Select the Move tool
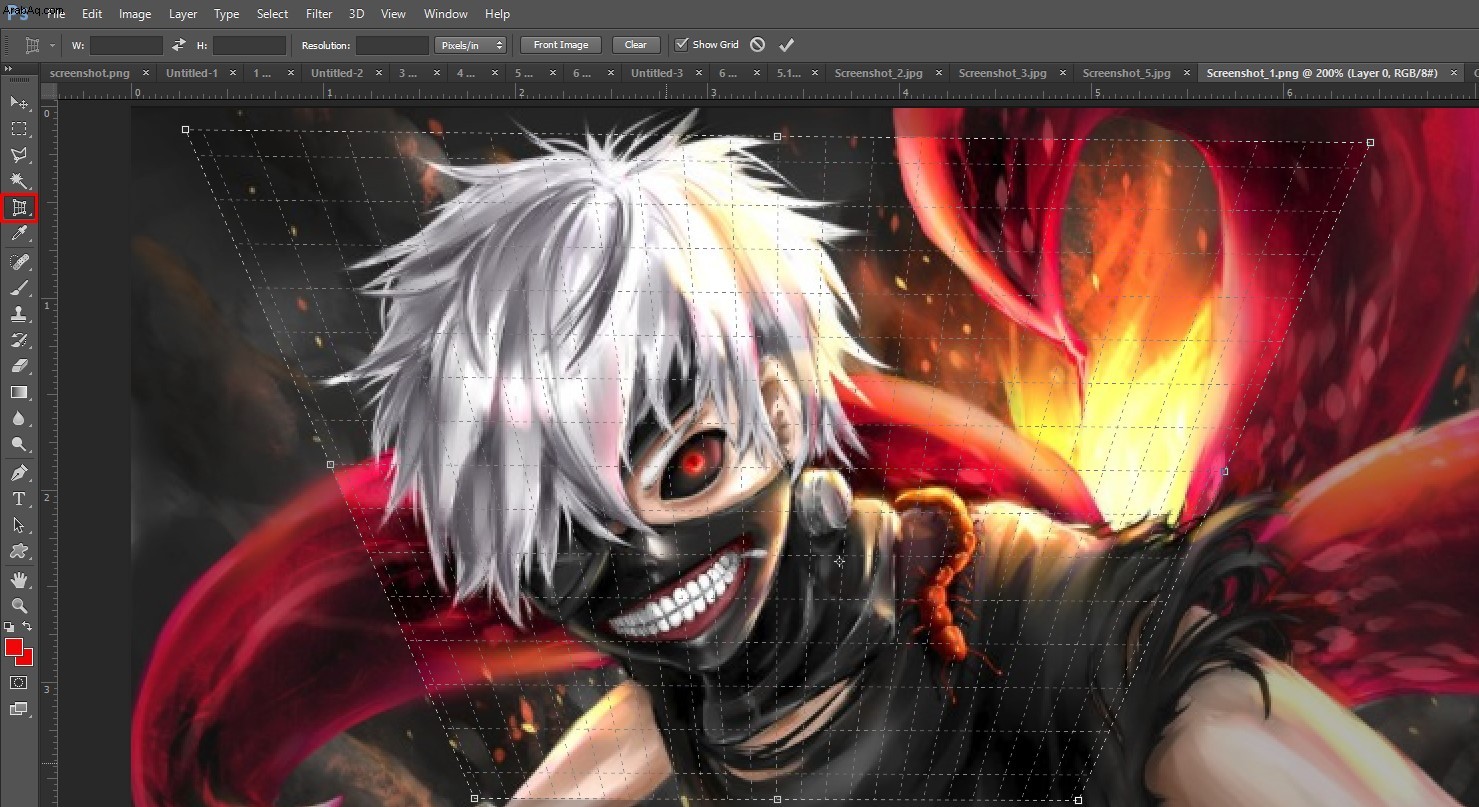The height and width of the screenshot is (807, 1479). coord(19,103)
